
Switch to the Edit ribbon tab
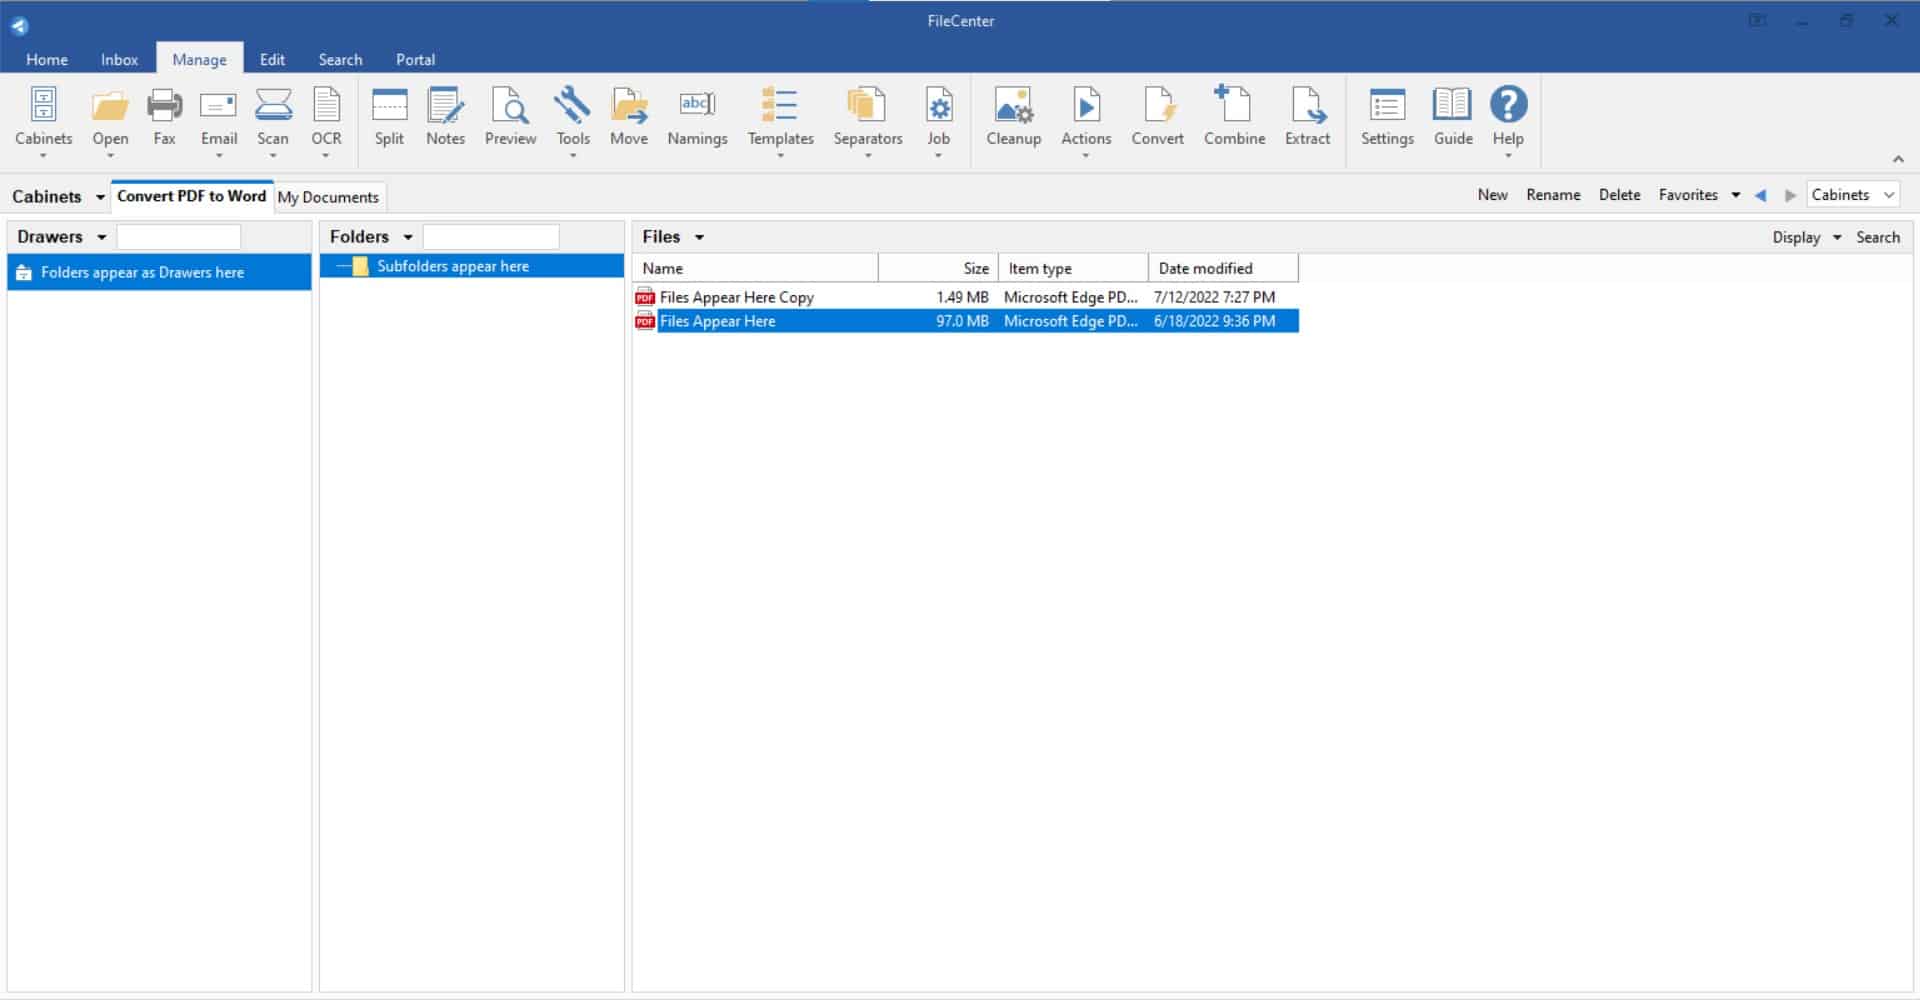272,59
